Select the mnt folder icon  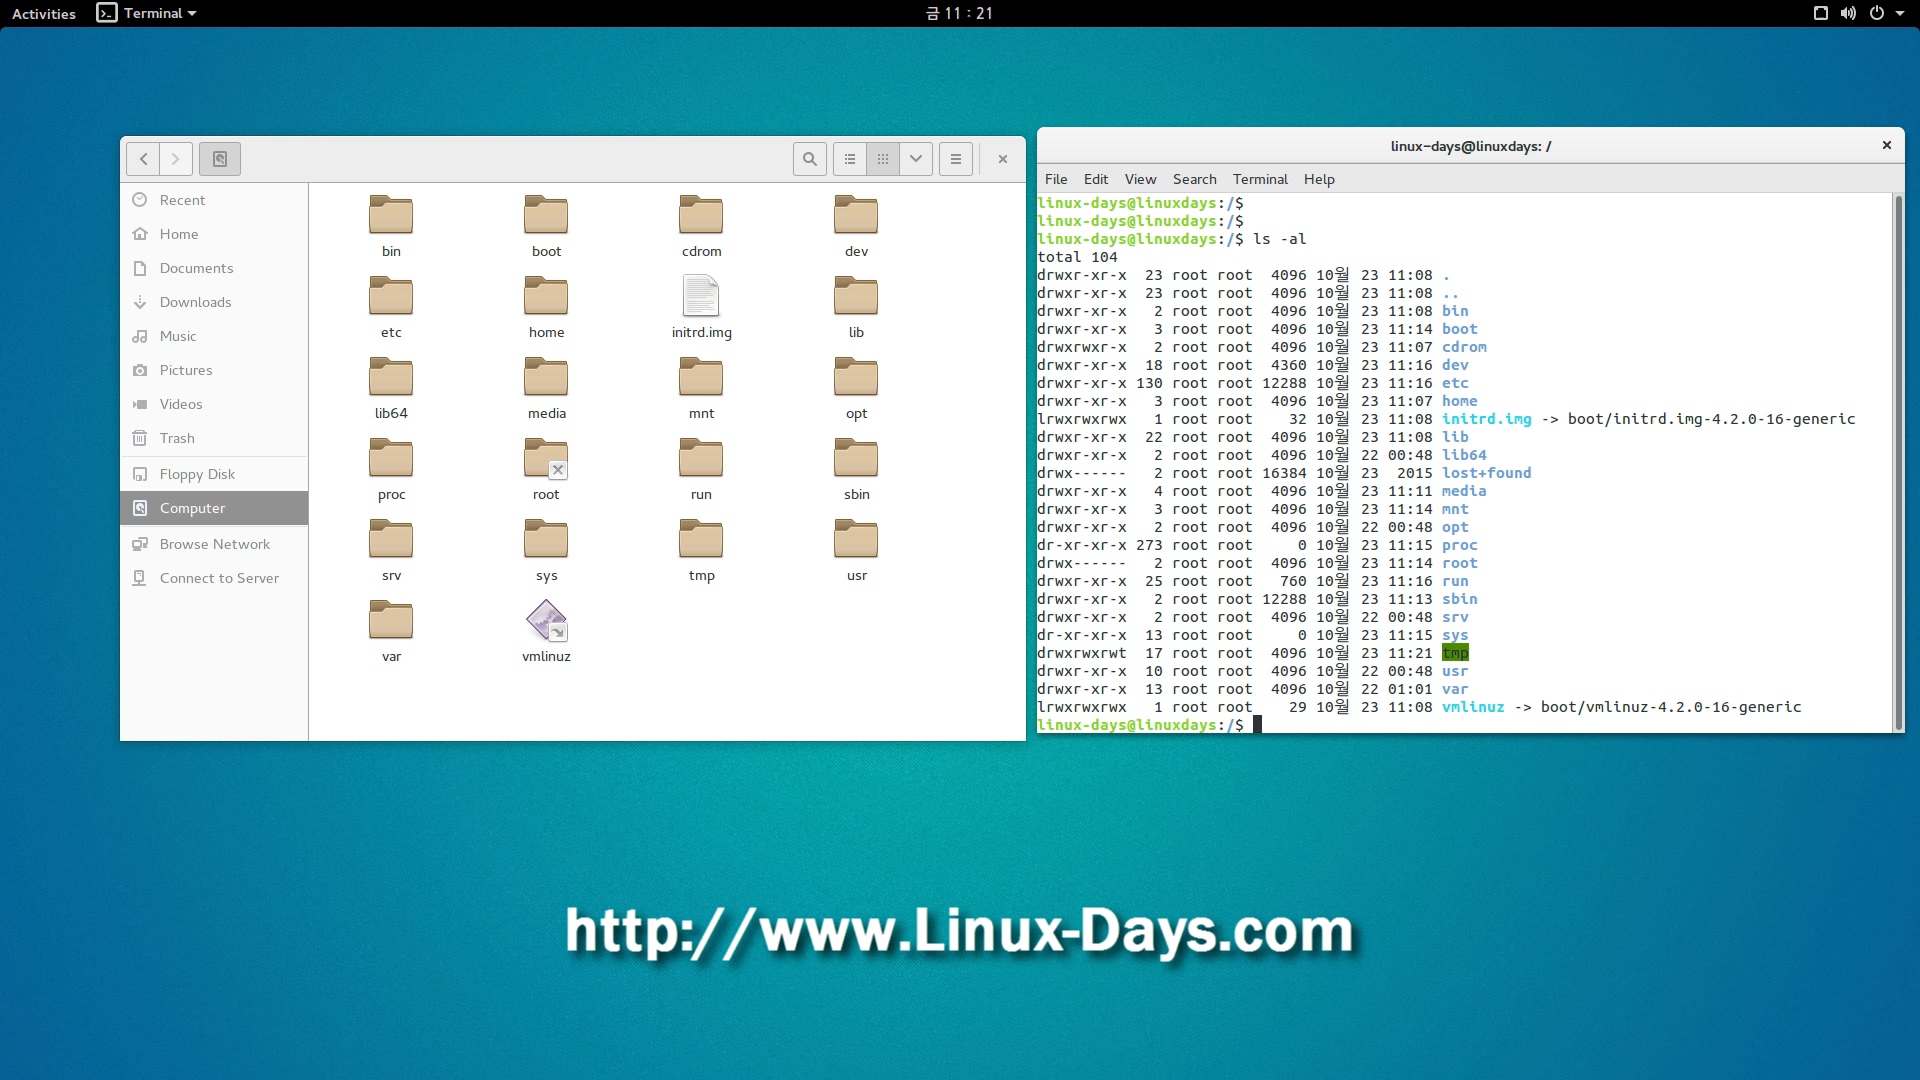[701, 378]
